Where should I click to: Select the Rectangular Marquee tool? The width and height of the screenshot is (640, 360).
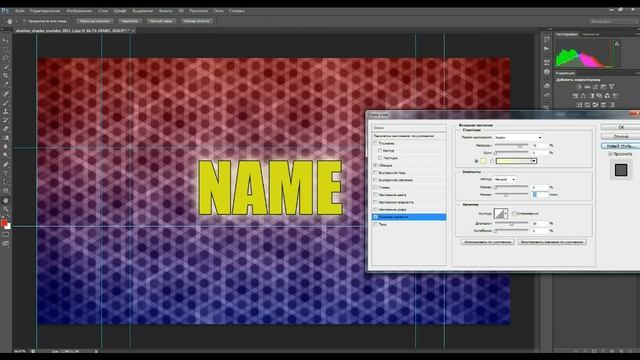point(6,49)
